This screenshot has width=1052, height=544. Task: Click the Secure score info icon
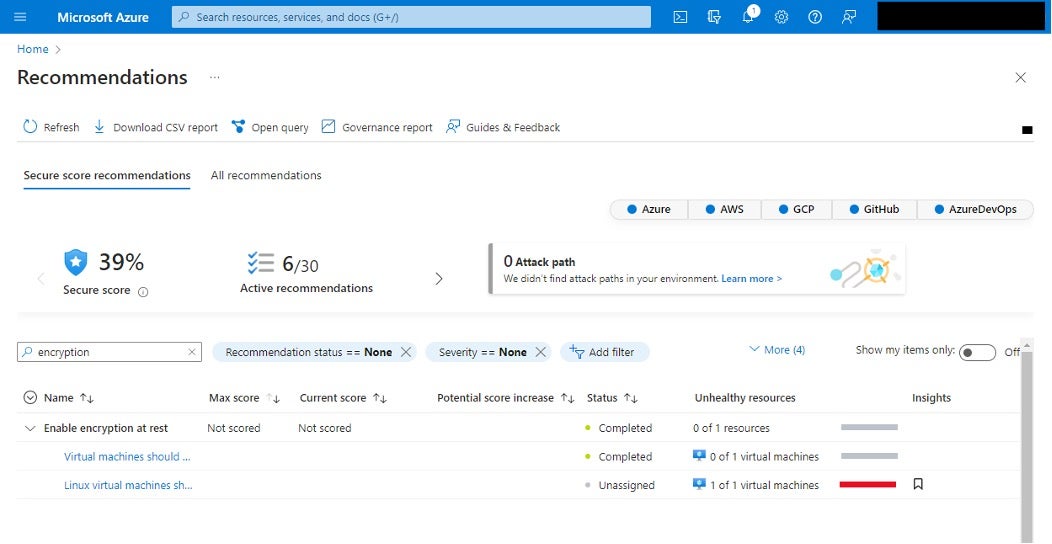click(x=143, y=292)
